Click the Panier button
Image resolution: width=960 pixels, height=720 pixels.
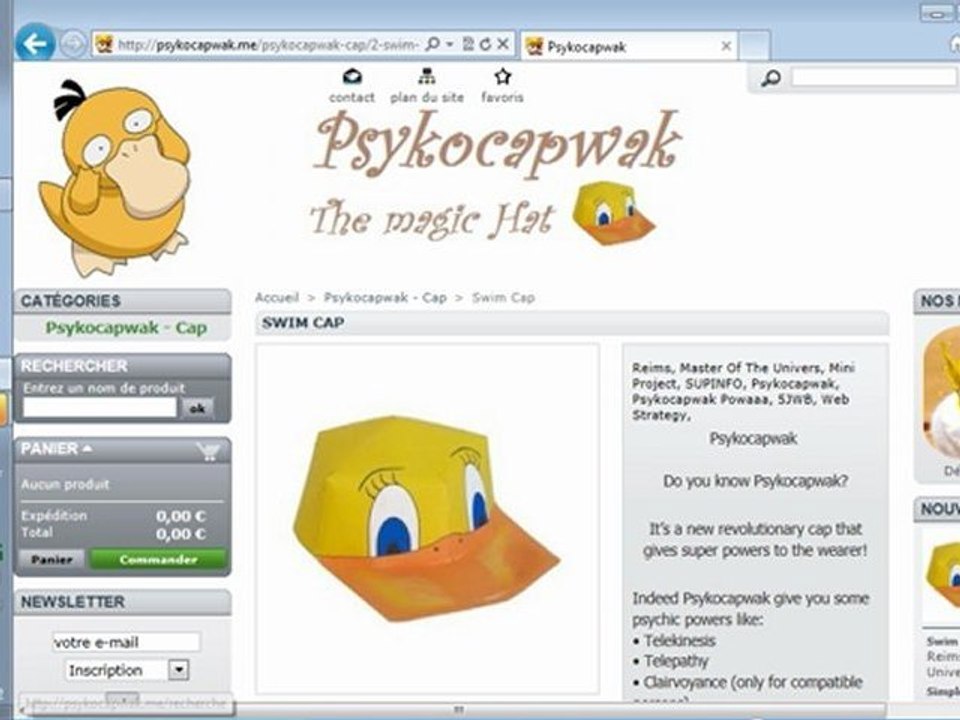point(52,560)
